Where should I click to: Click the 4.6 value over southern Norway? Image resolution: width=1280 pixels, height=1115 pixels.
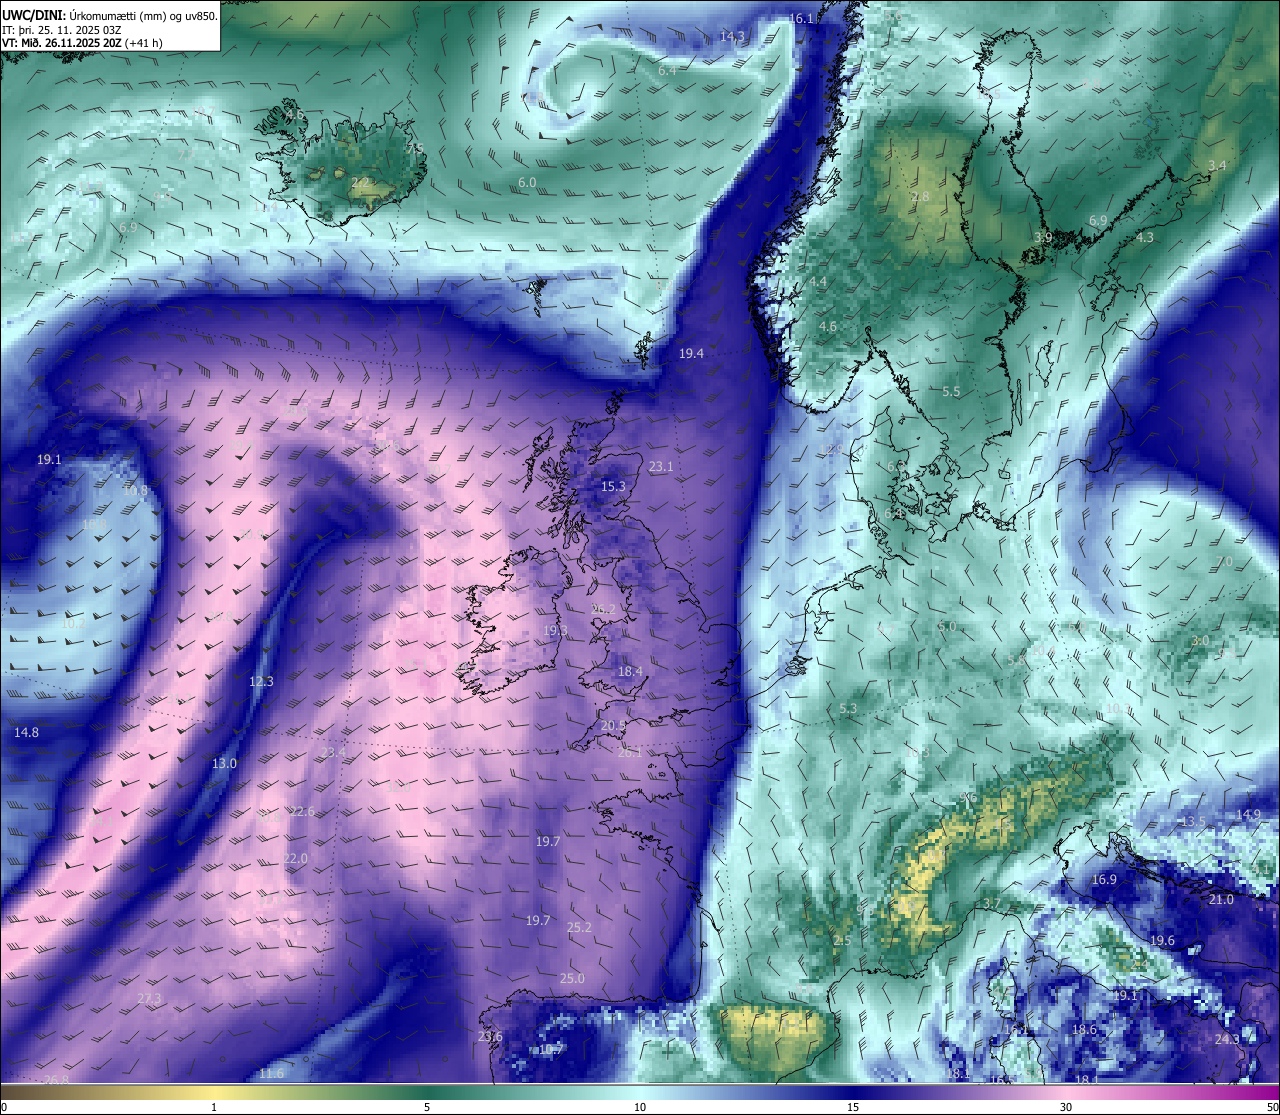click(827, 327)
